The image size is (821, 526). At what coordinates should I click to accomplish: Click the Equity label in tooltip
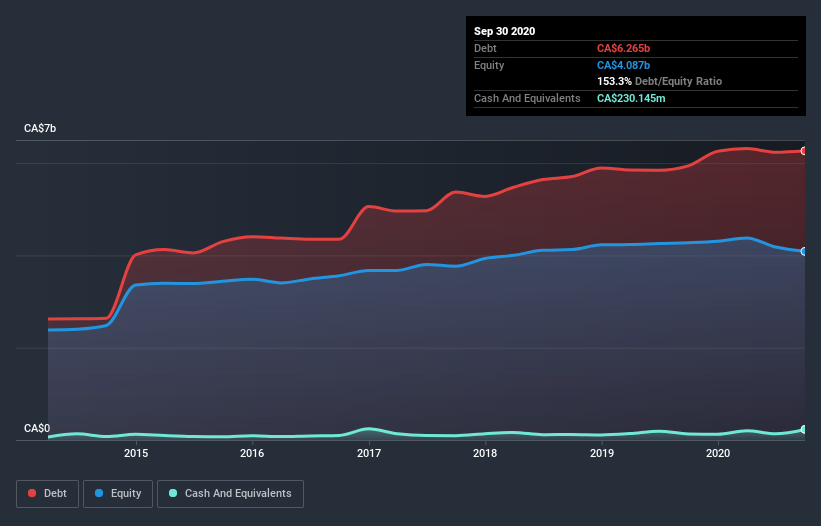(x=489, y=65)
